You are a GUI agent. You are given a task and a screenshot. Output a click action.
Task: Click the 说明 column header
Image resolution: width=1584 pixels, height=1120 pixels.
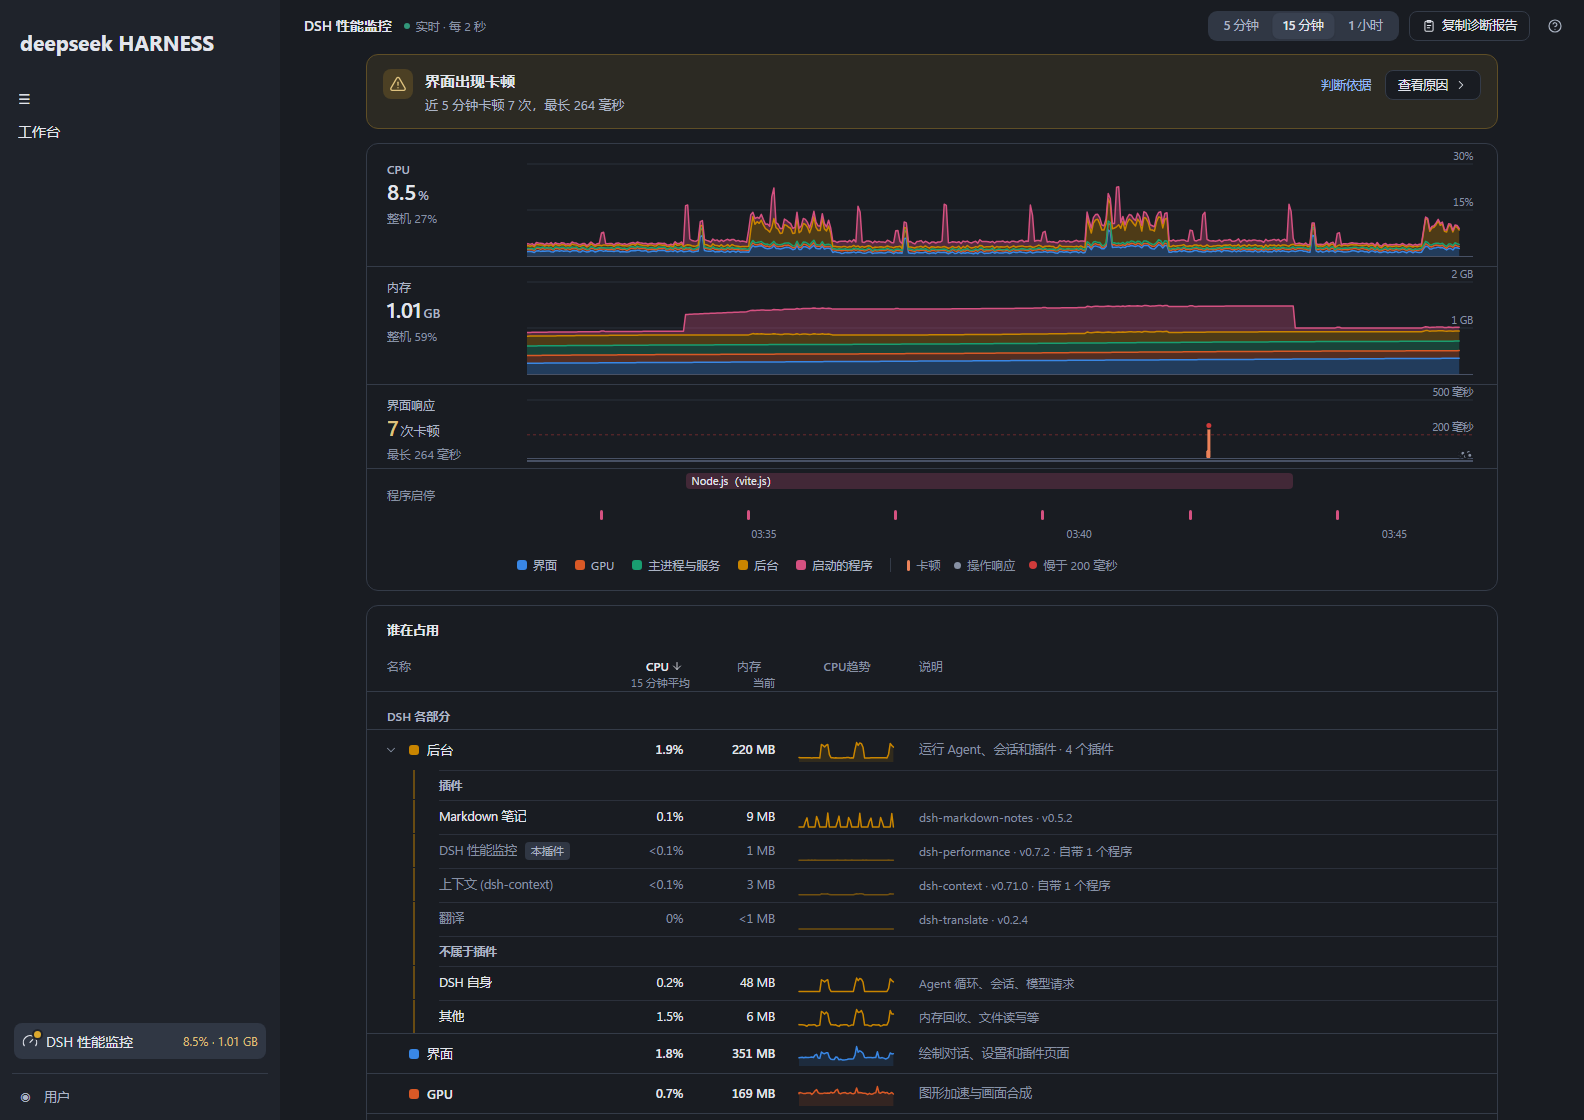tap(931, 667)
